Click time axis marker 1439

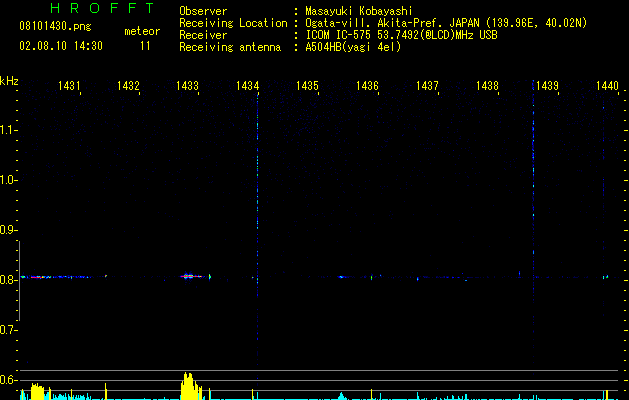[x=547, y=86]
